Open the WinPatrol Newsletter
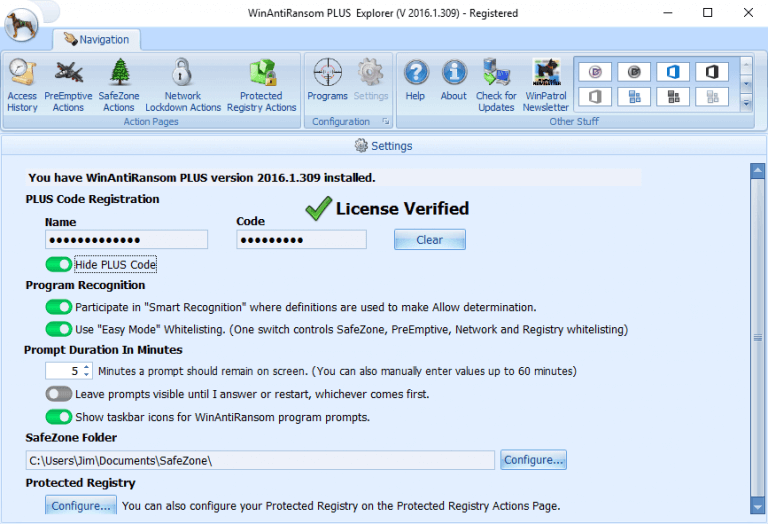 click(546, 85)
